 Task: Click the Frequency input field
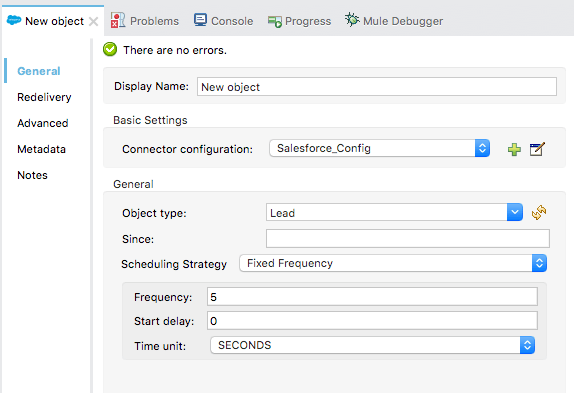pyautogui.click(x=372, y=296)
